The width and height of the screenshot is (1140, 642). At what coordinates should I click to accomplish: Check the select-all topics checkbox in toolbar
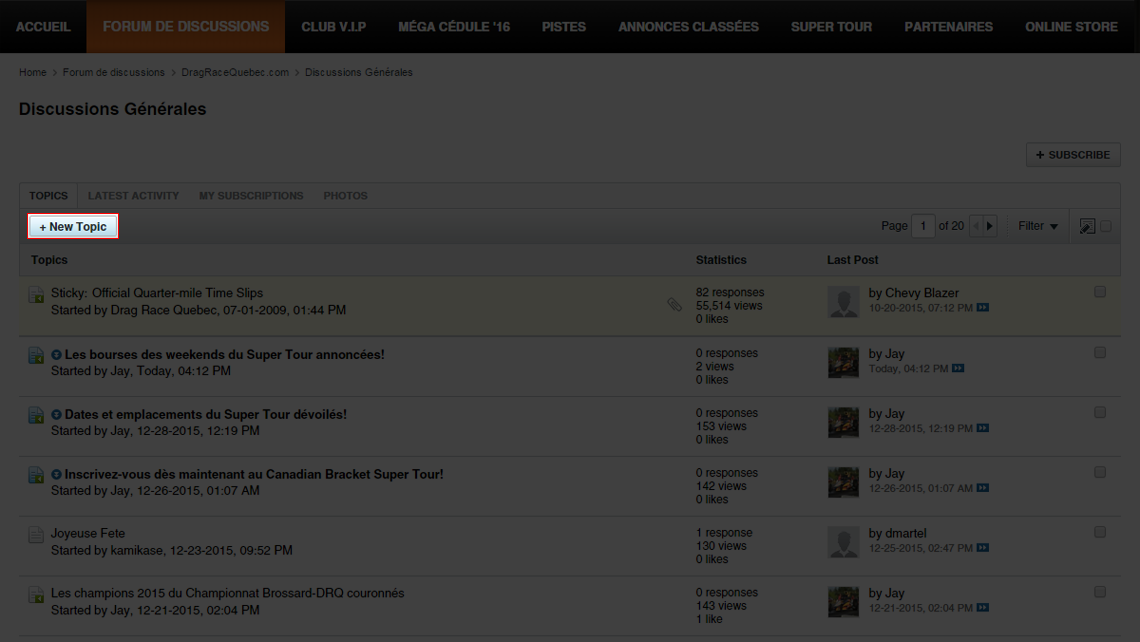click(1106, 227)
